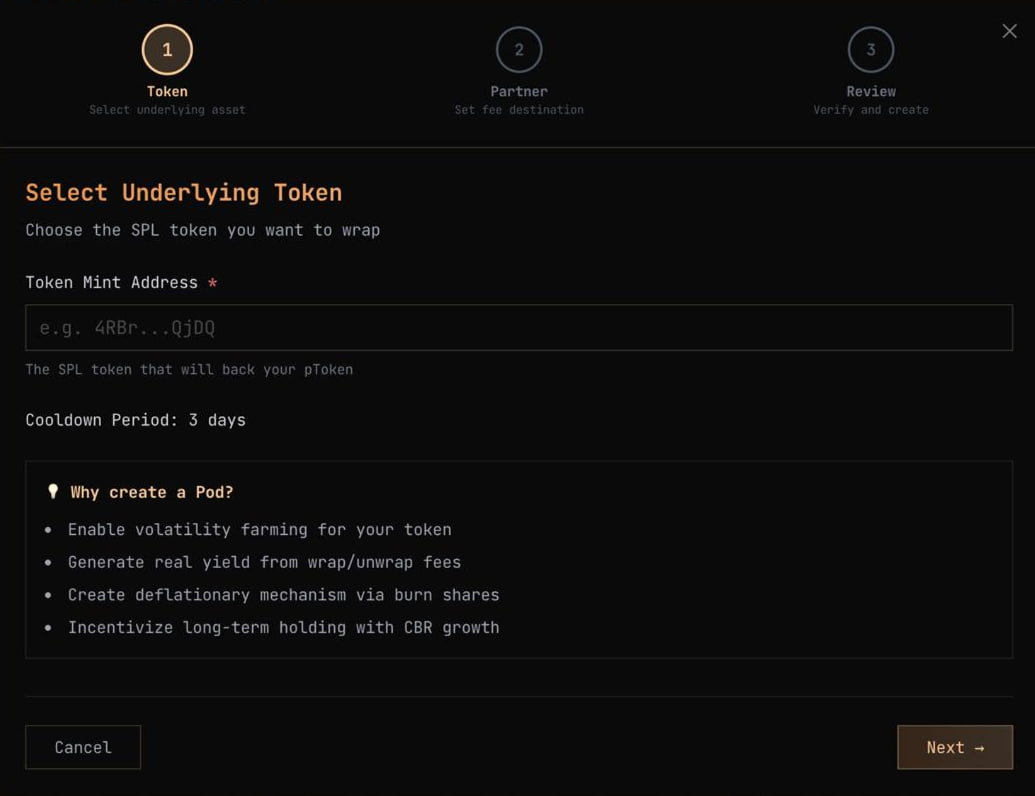Click the step 3 circle indicator

pos(871,50)
